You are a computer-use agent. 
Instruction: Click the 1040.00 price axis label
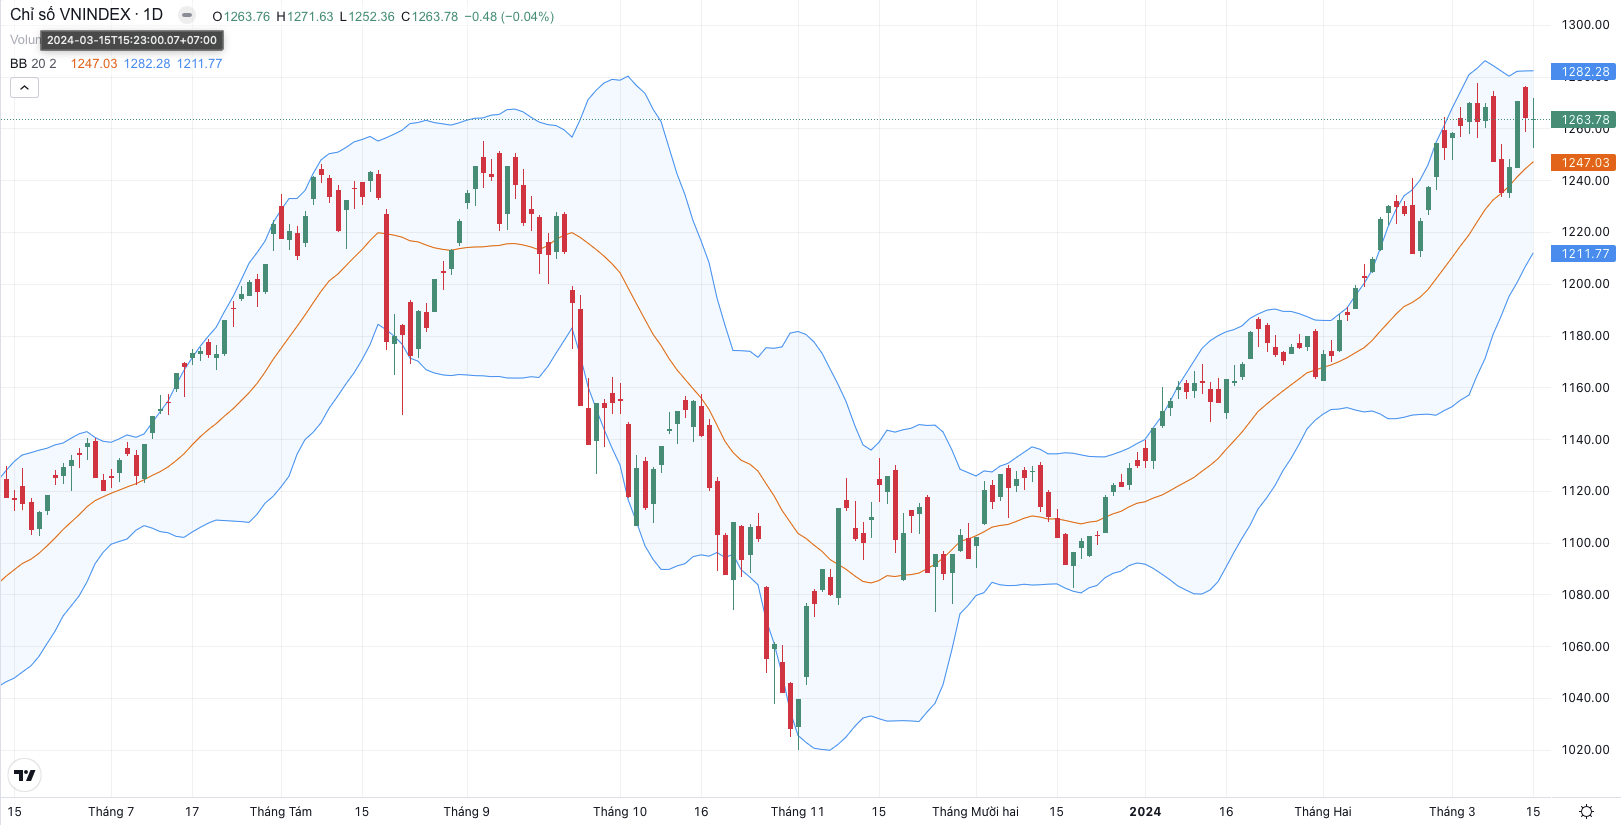coord(1586,698)
